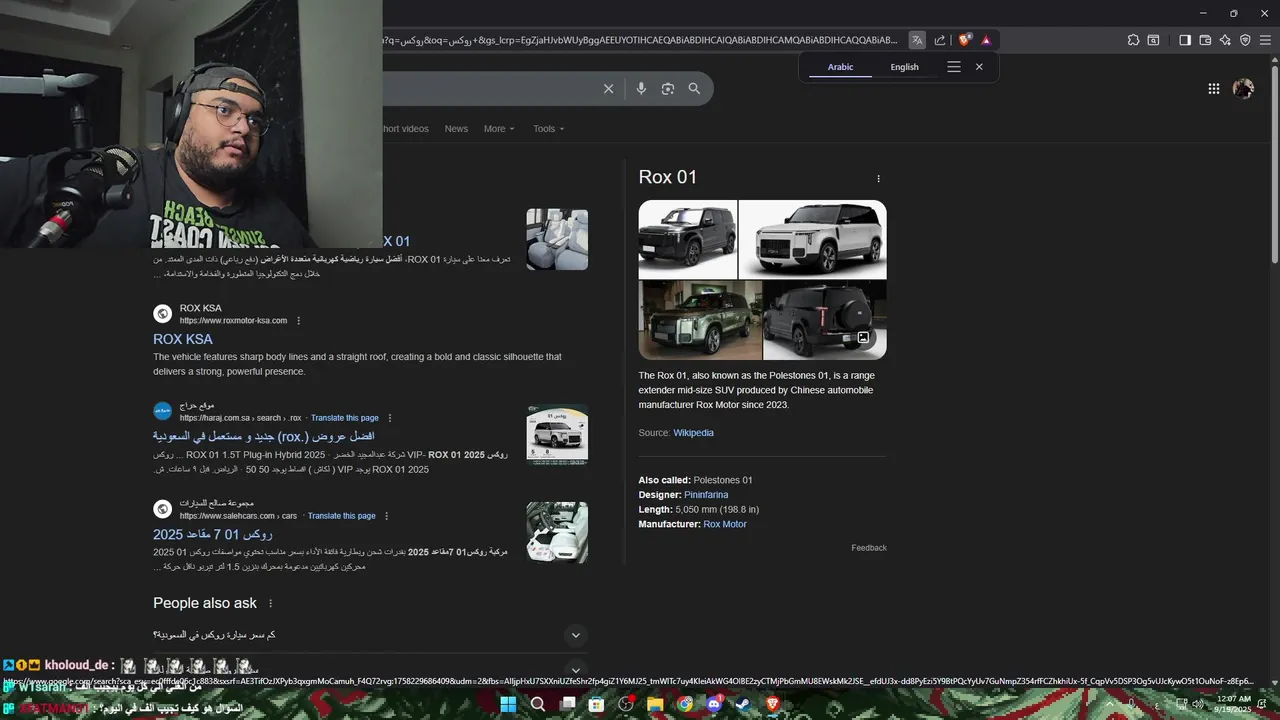This screenshot has width=1280, height=720.
Task: Open Brave Wallet icon
Action: pyautogui.click(x=1205, y=40)
